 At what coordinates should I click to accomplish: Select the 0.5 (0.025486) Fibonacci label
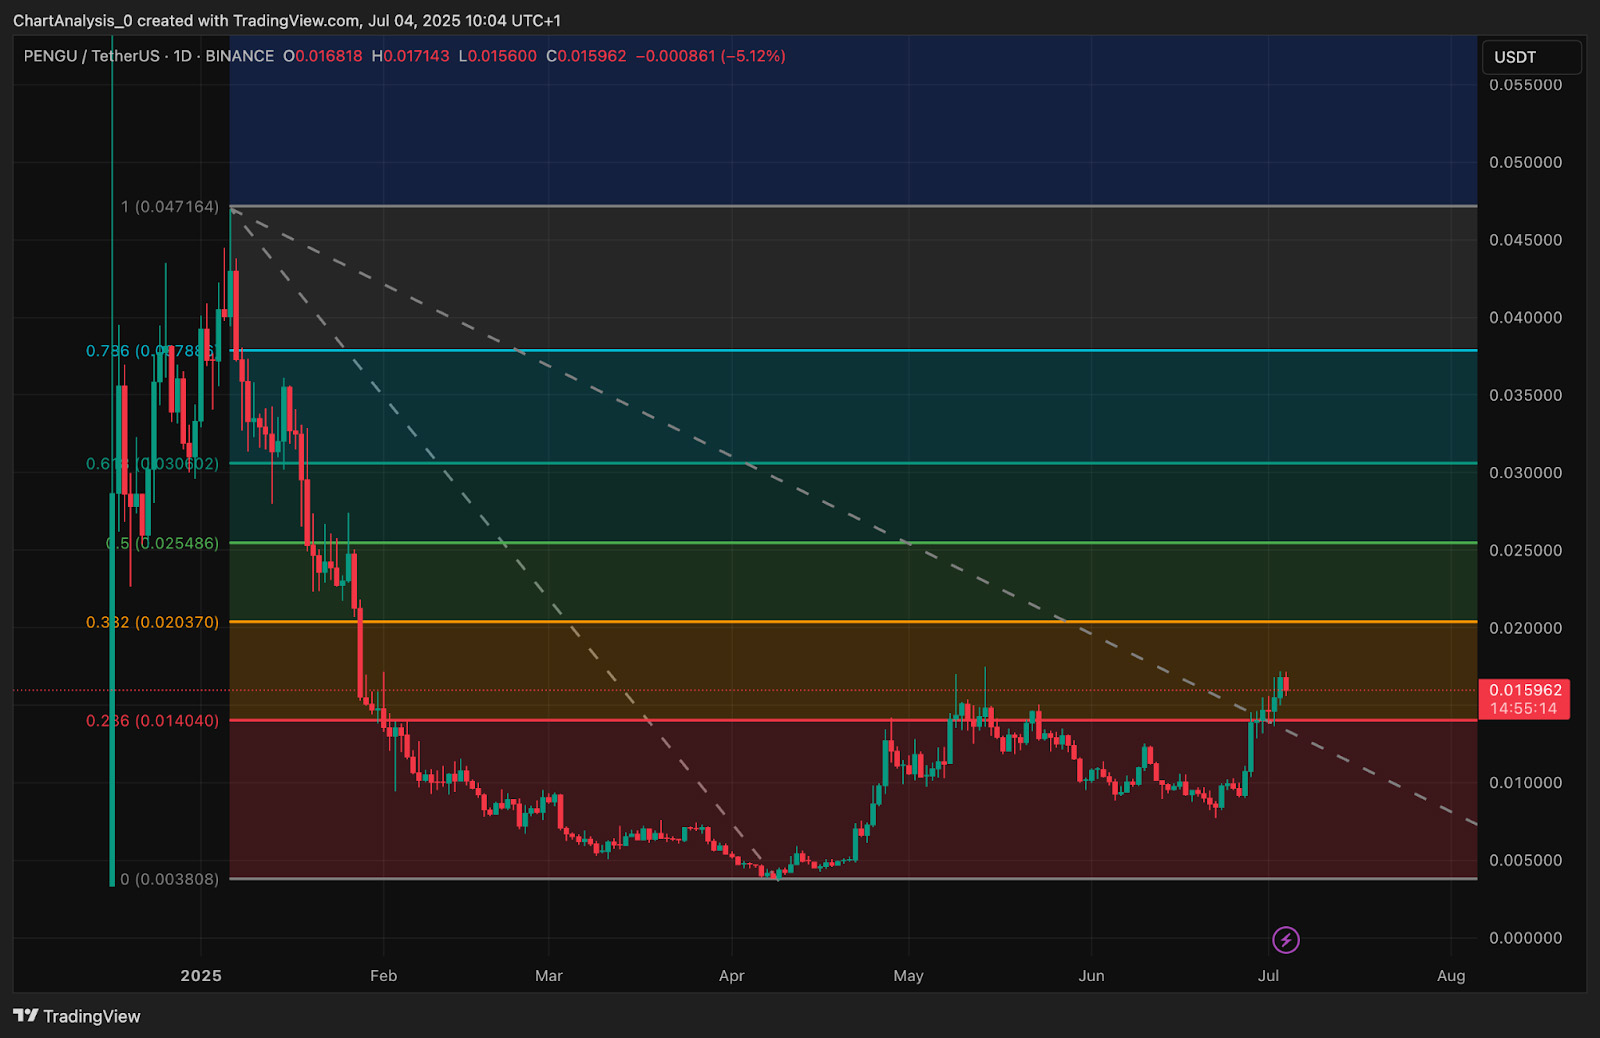[x=162, y=543]
